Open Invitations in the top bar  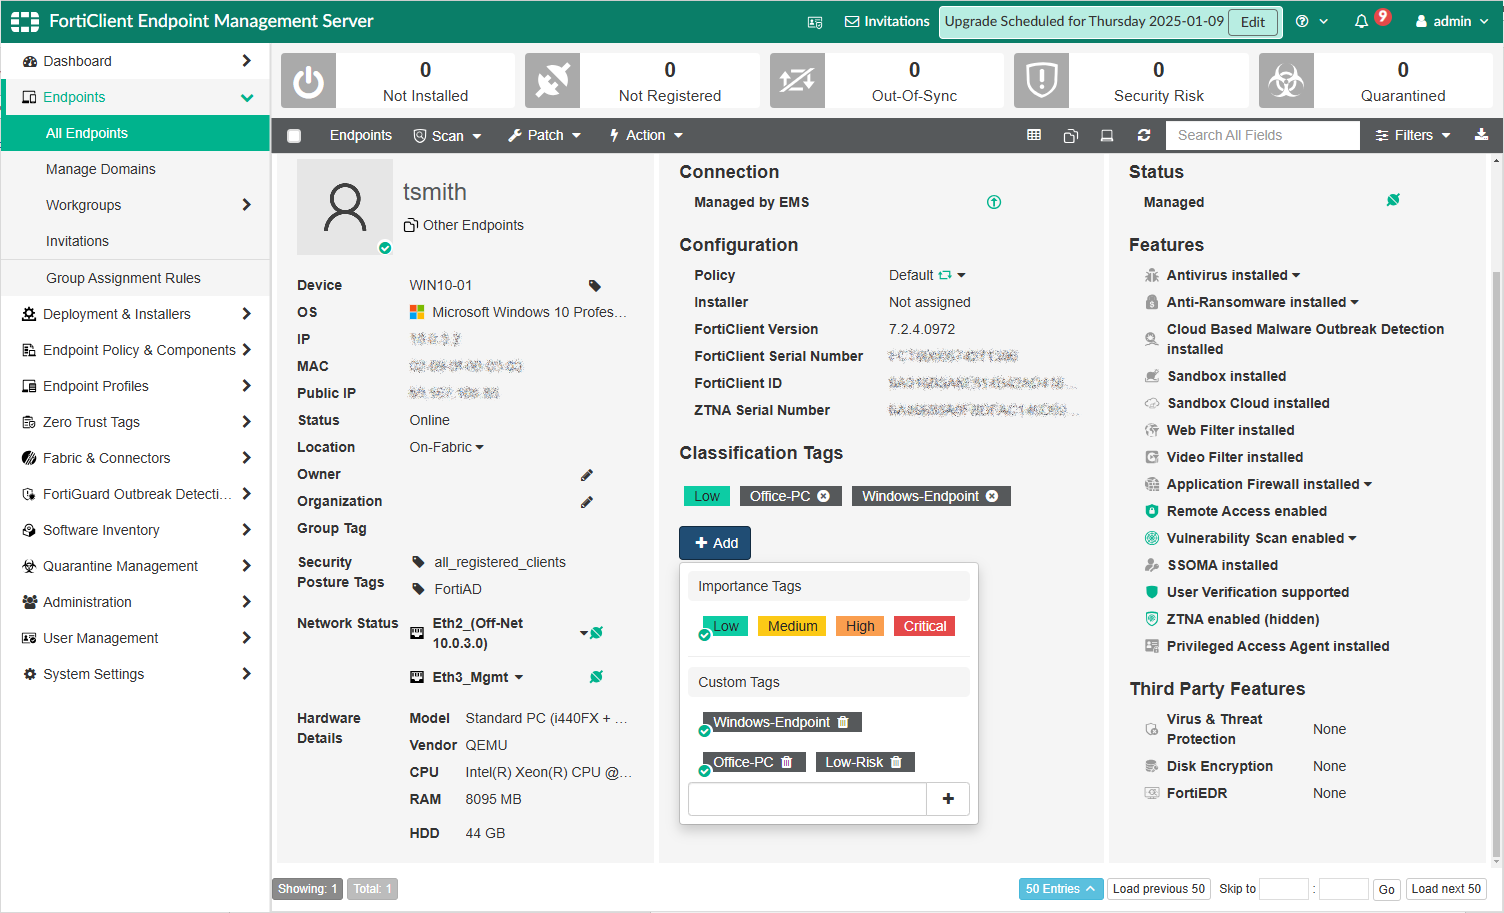[x=887, y=22]
